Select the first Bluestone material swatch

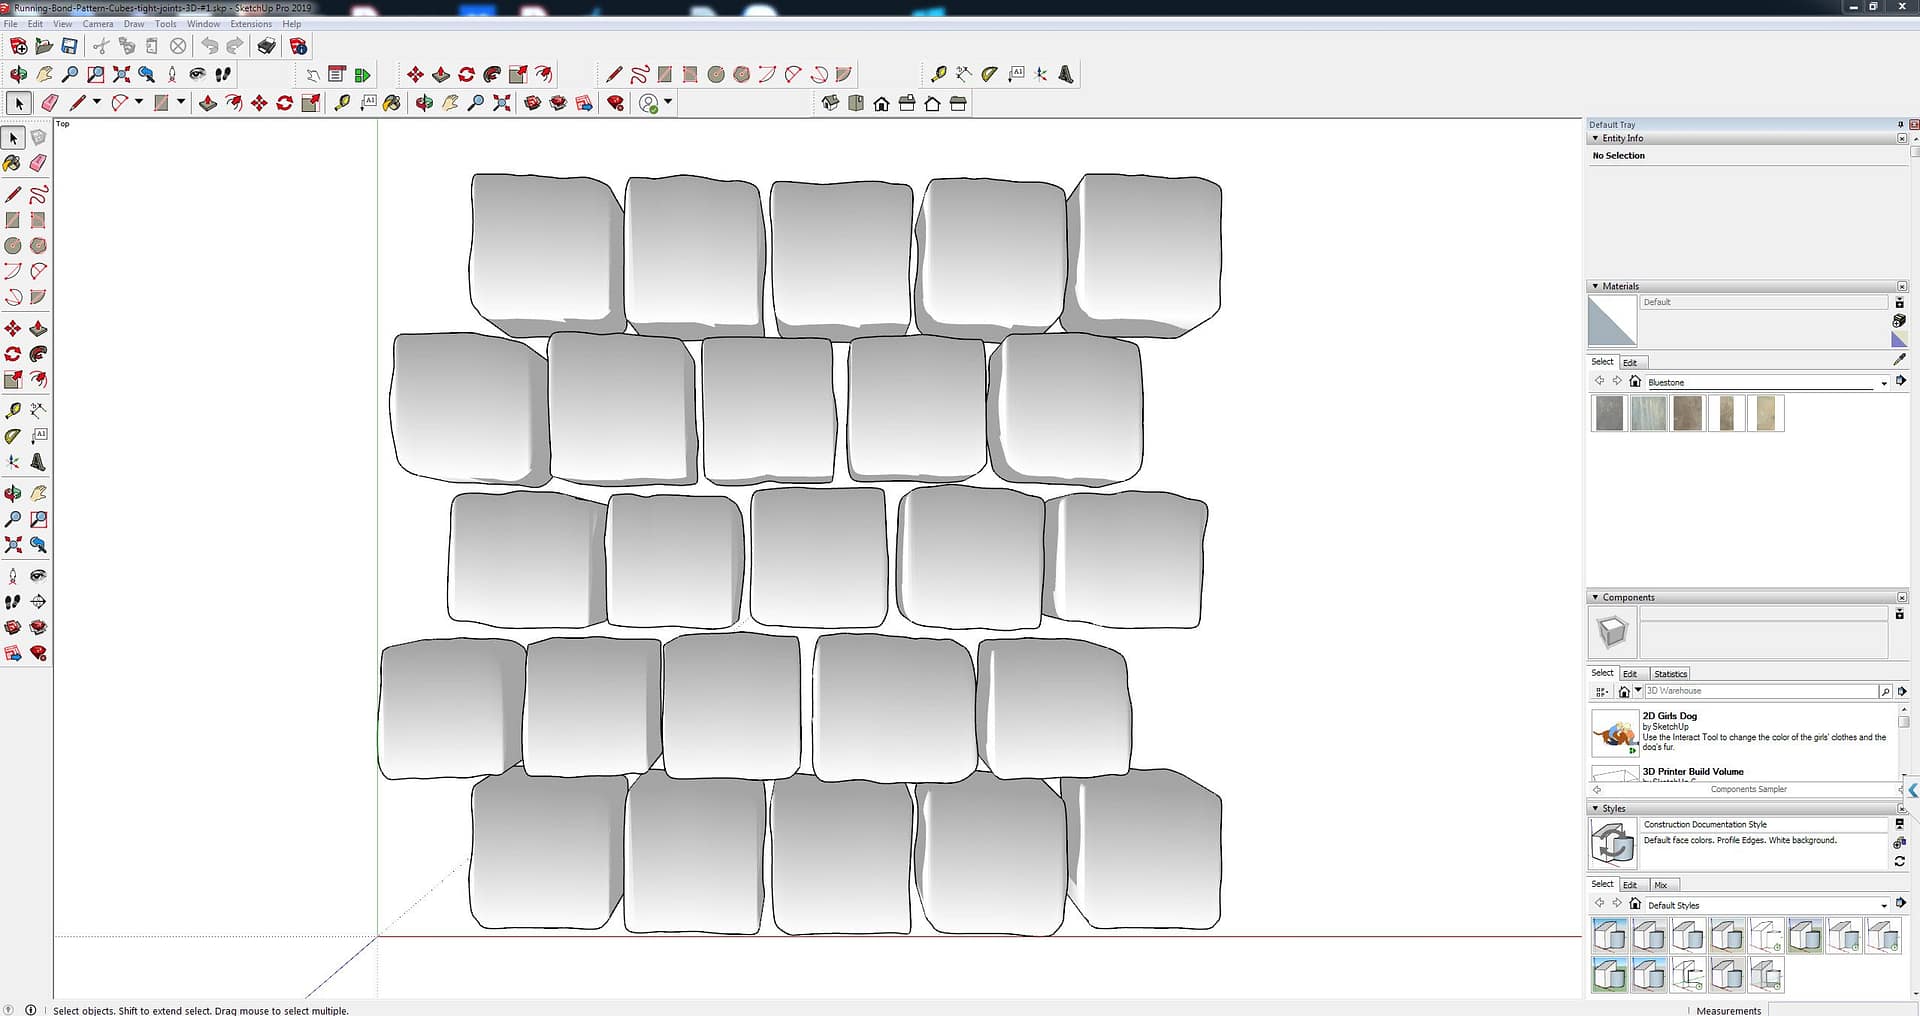click(x=1609, y=413)
